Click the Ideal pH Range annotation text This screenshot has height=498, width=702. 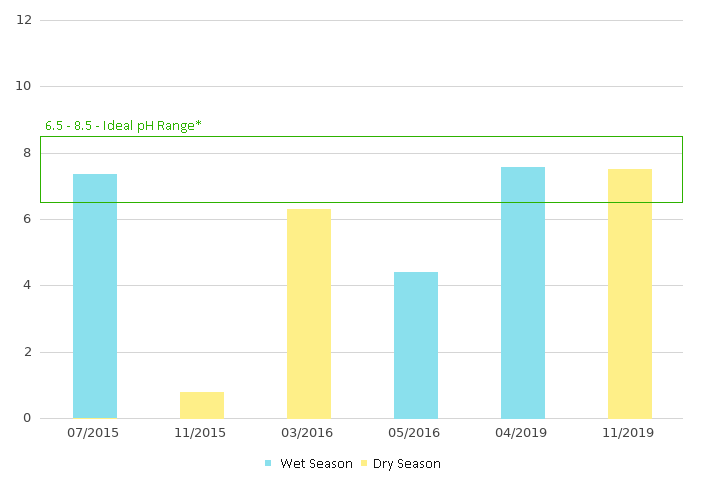pyautogui.click(x=123, y=126)
